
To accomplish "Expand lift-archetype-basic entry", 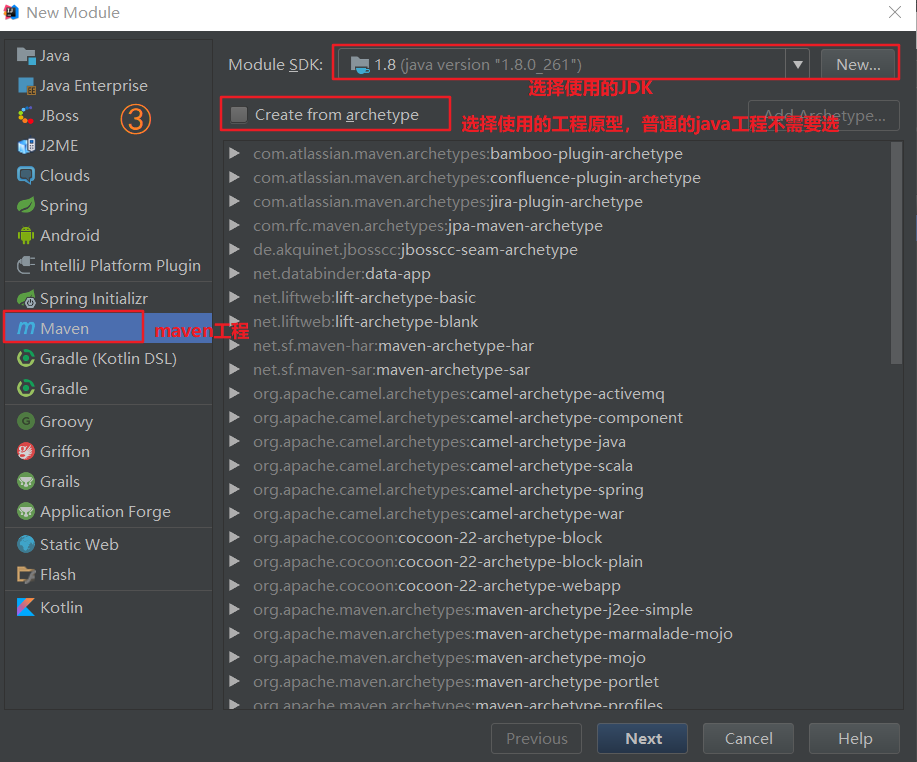I will [x=235, y=297].
